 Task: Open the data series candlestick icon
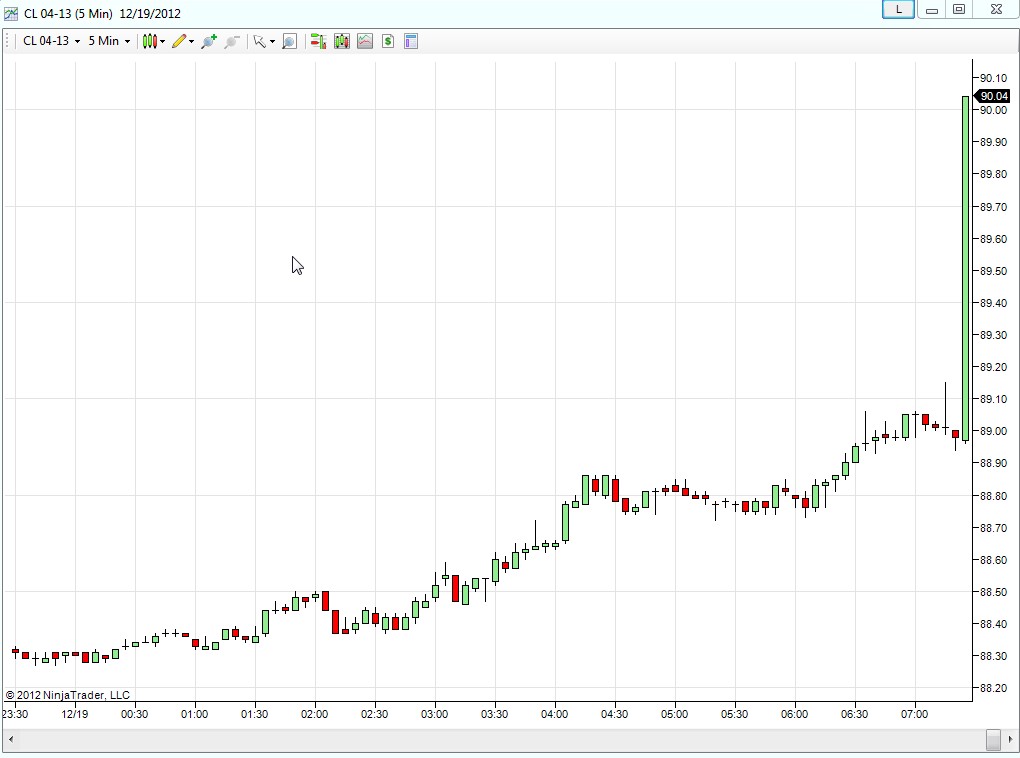[342, 42]
